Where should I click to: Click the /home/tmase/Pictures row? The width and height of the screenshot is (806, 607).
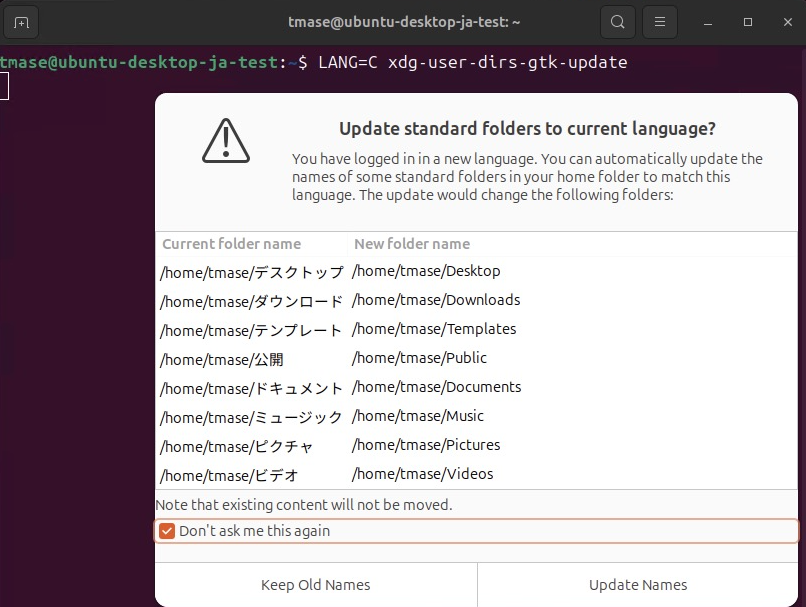tap(426, 445)
